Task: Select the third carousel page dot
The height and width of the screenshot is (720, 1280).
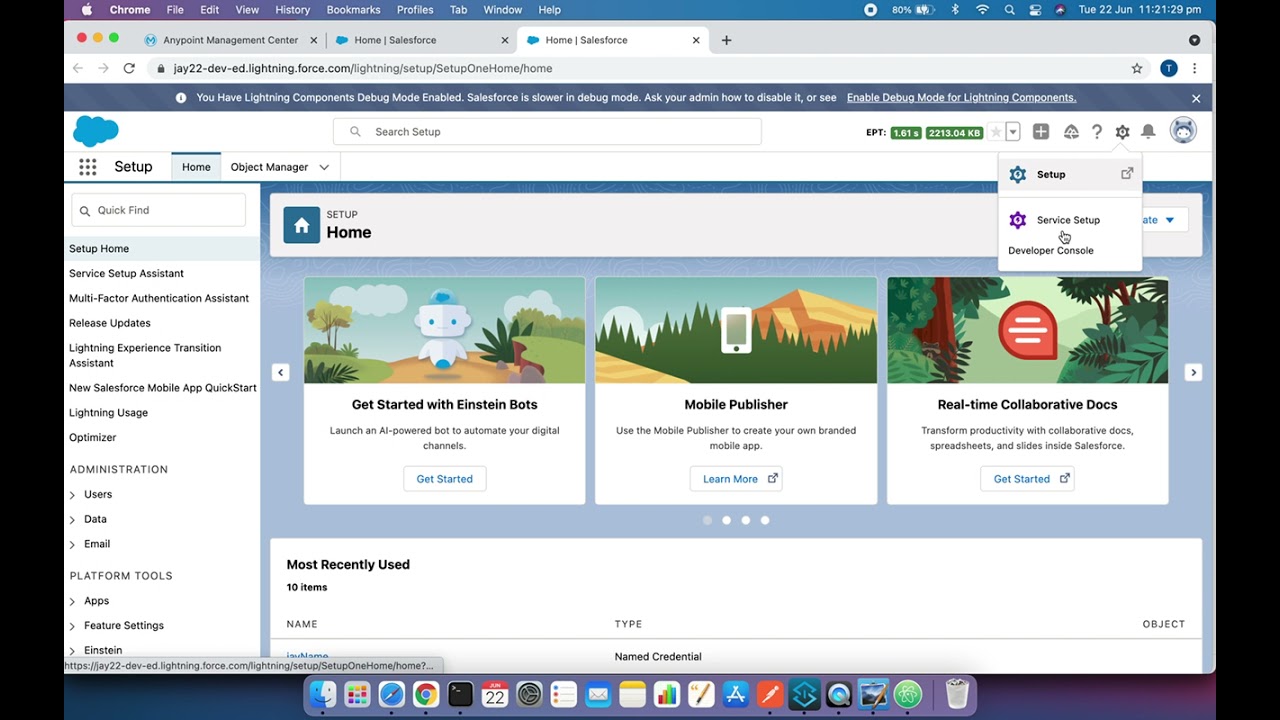Action: (746, 520)
